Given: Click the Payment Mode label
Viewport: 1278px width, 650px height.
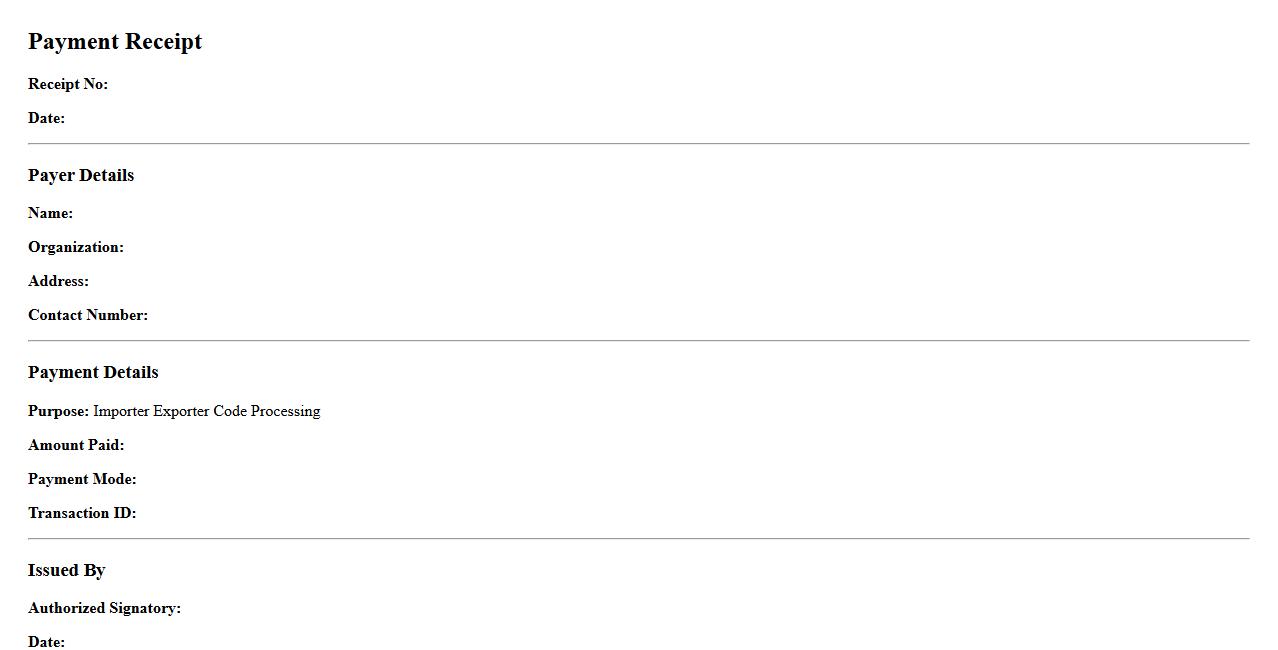Looking at the screenshot, I should pos(82,479).
